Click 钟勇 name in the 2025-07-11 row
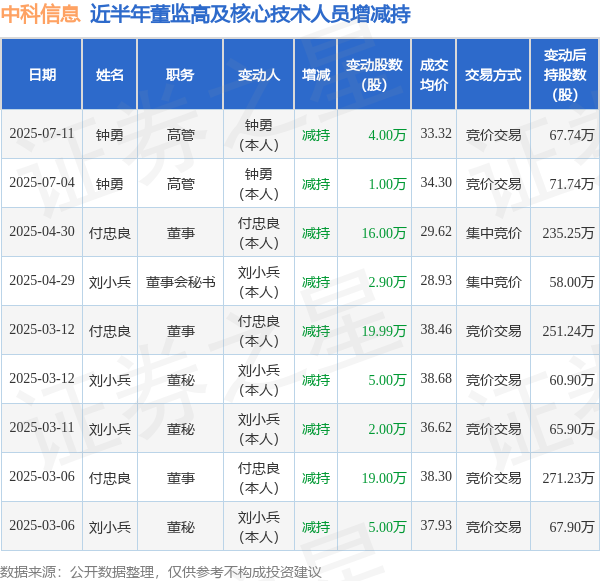600x581 pixels. pyautogui.click(x=110, y=135)
